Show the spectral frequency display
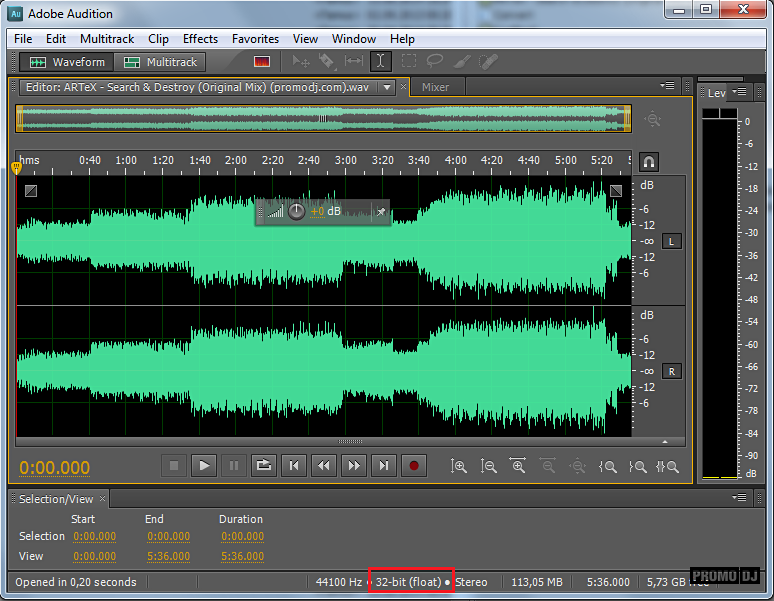774x601 pixels. pyautogui.click(x=262, y=62)
